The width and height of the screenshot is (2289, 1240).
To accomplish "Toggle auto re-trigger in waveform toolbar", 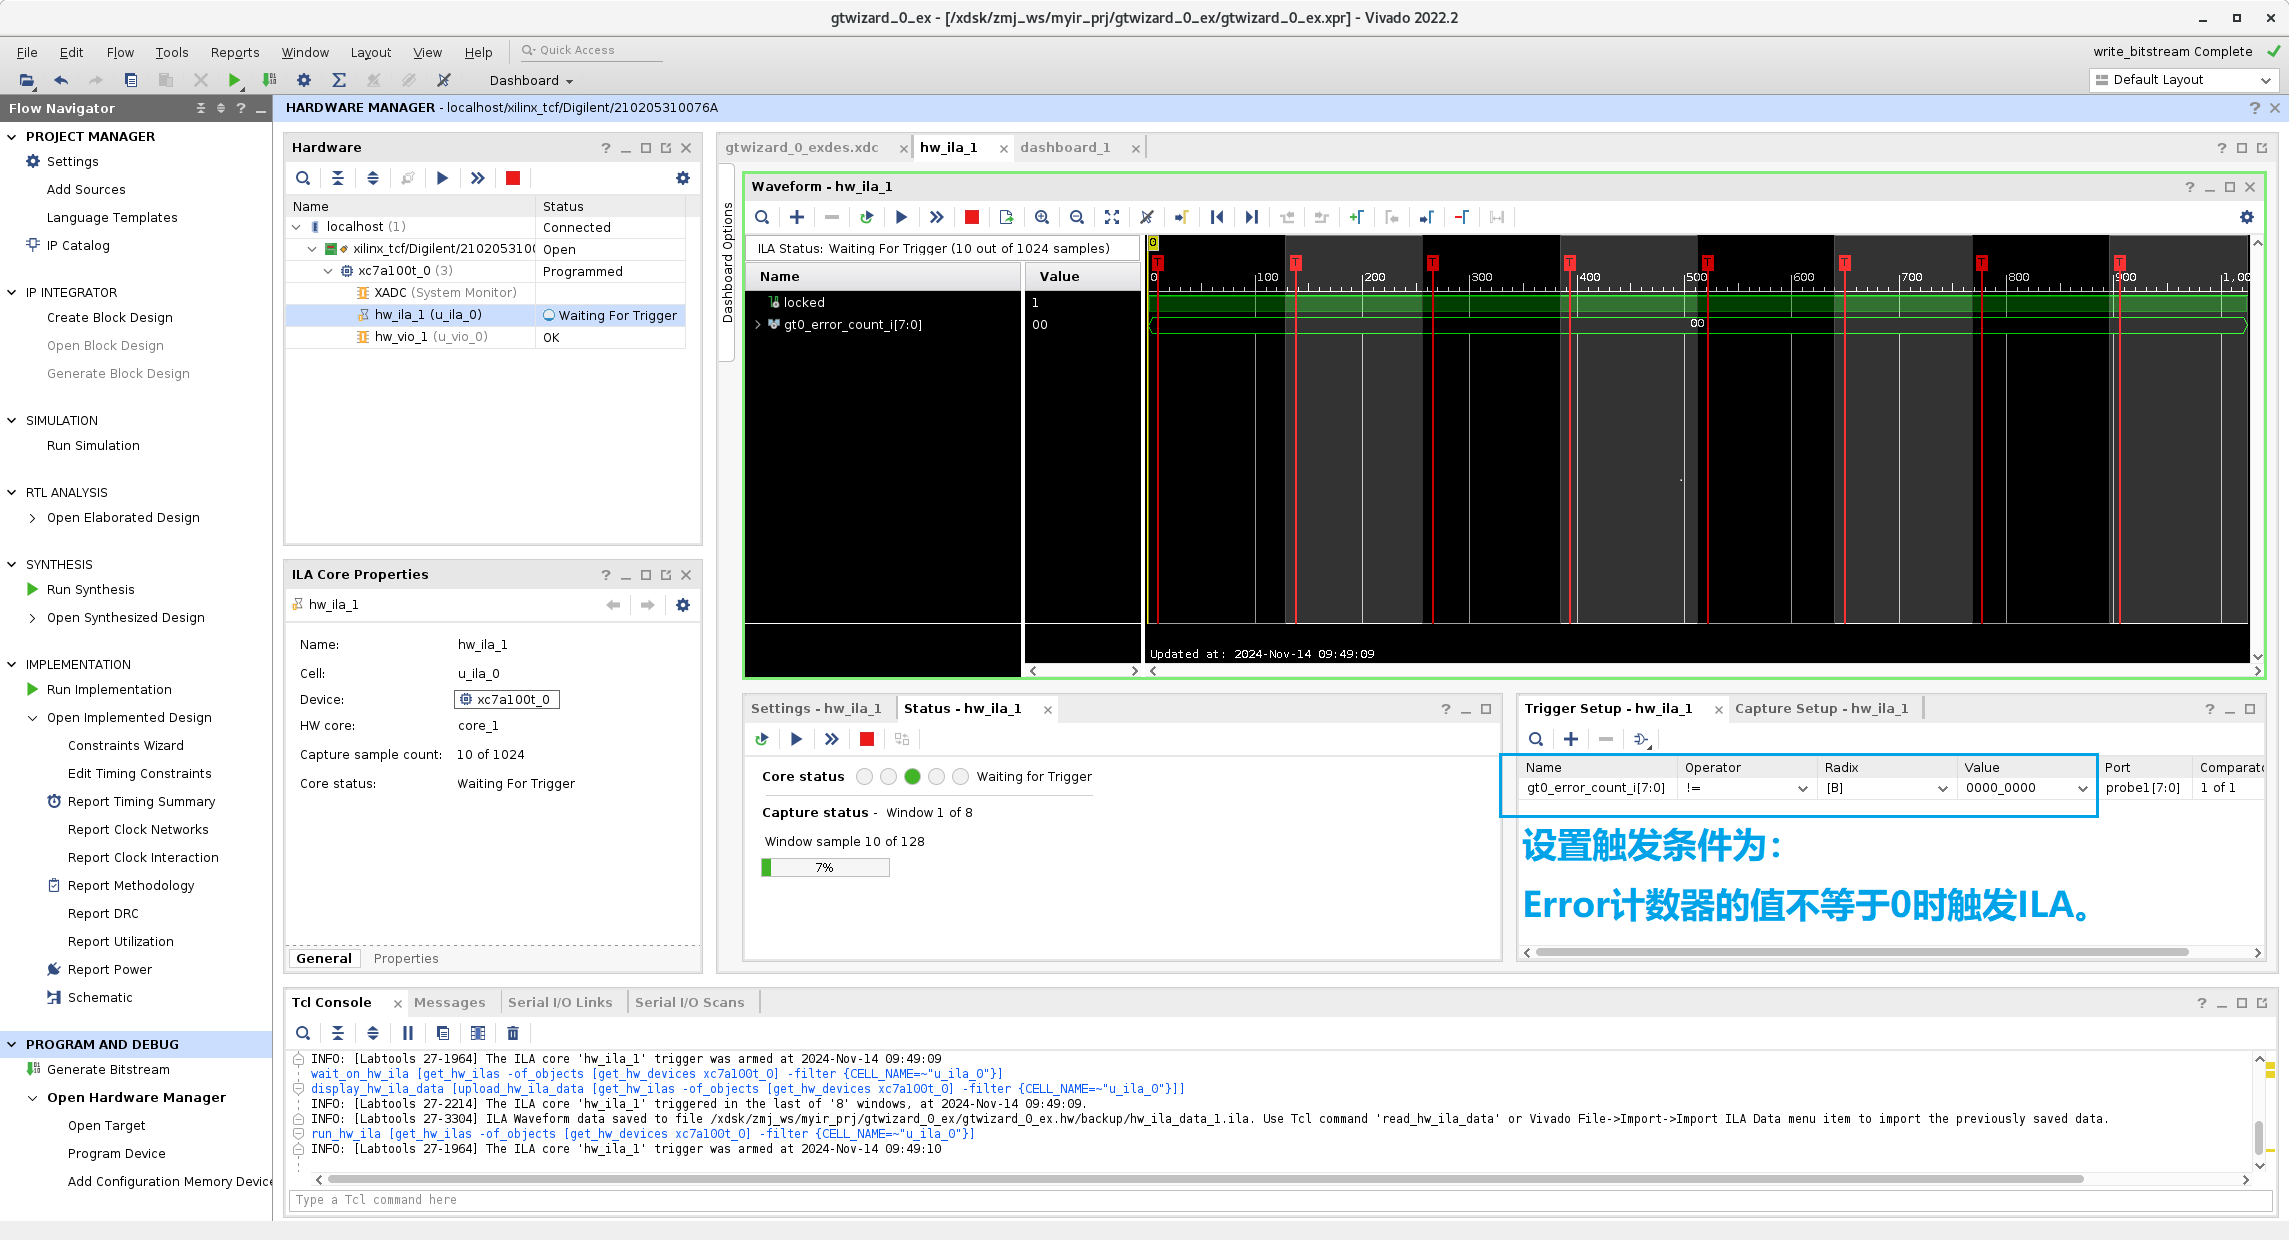I will coord(866,217).
